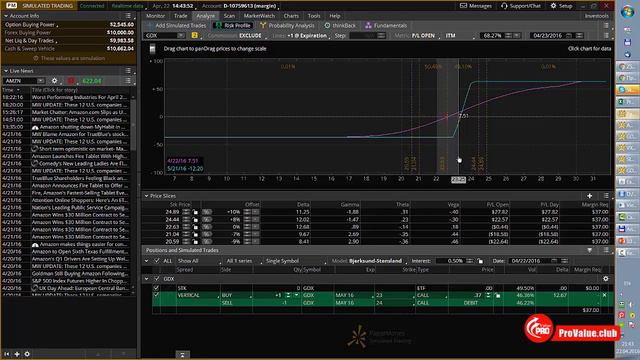Adjust the stepper for the 21.04 slice price
Screen dimensions: 640x360
click(186, 234)
